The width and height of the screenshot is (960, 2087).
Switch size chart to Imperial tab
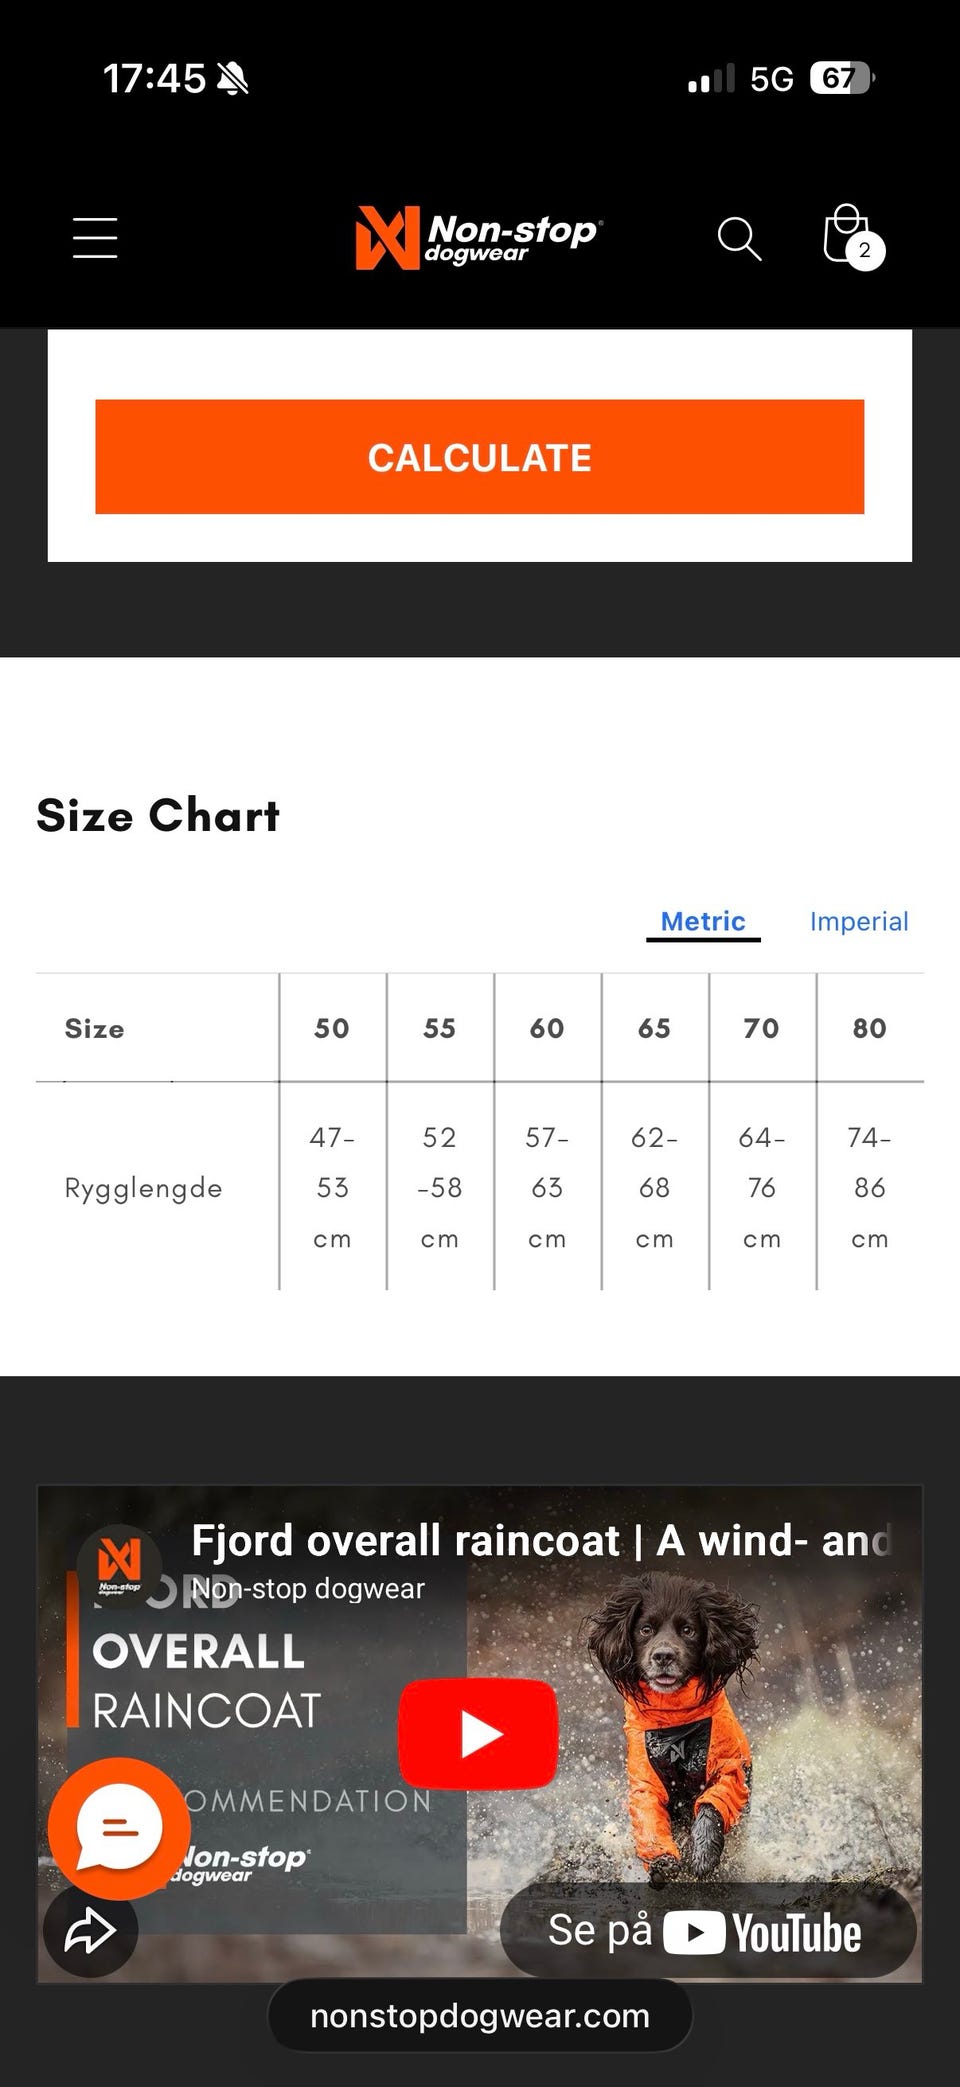point(859,921)
